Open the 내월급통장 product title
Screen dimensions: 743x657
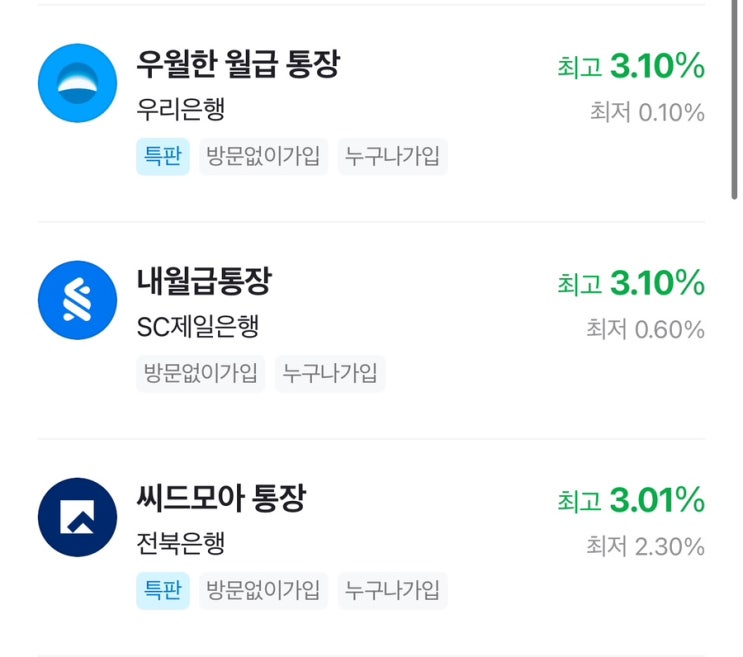(204, 282)
